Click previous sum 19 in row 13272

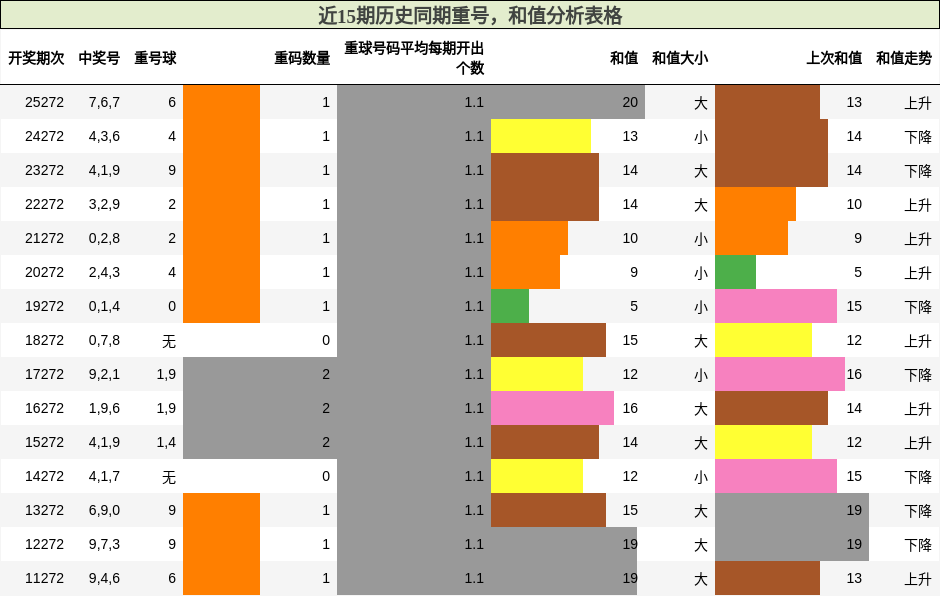854,510
